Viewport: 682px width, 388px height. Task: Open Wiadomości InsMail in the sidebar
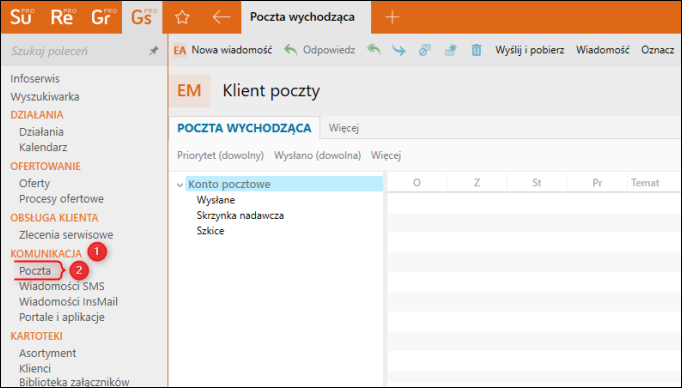click(x=68, y=302)
